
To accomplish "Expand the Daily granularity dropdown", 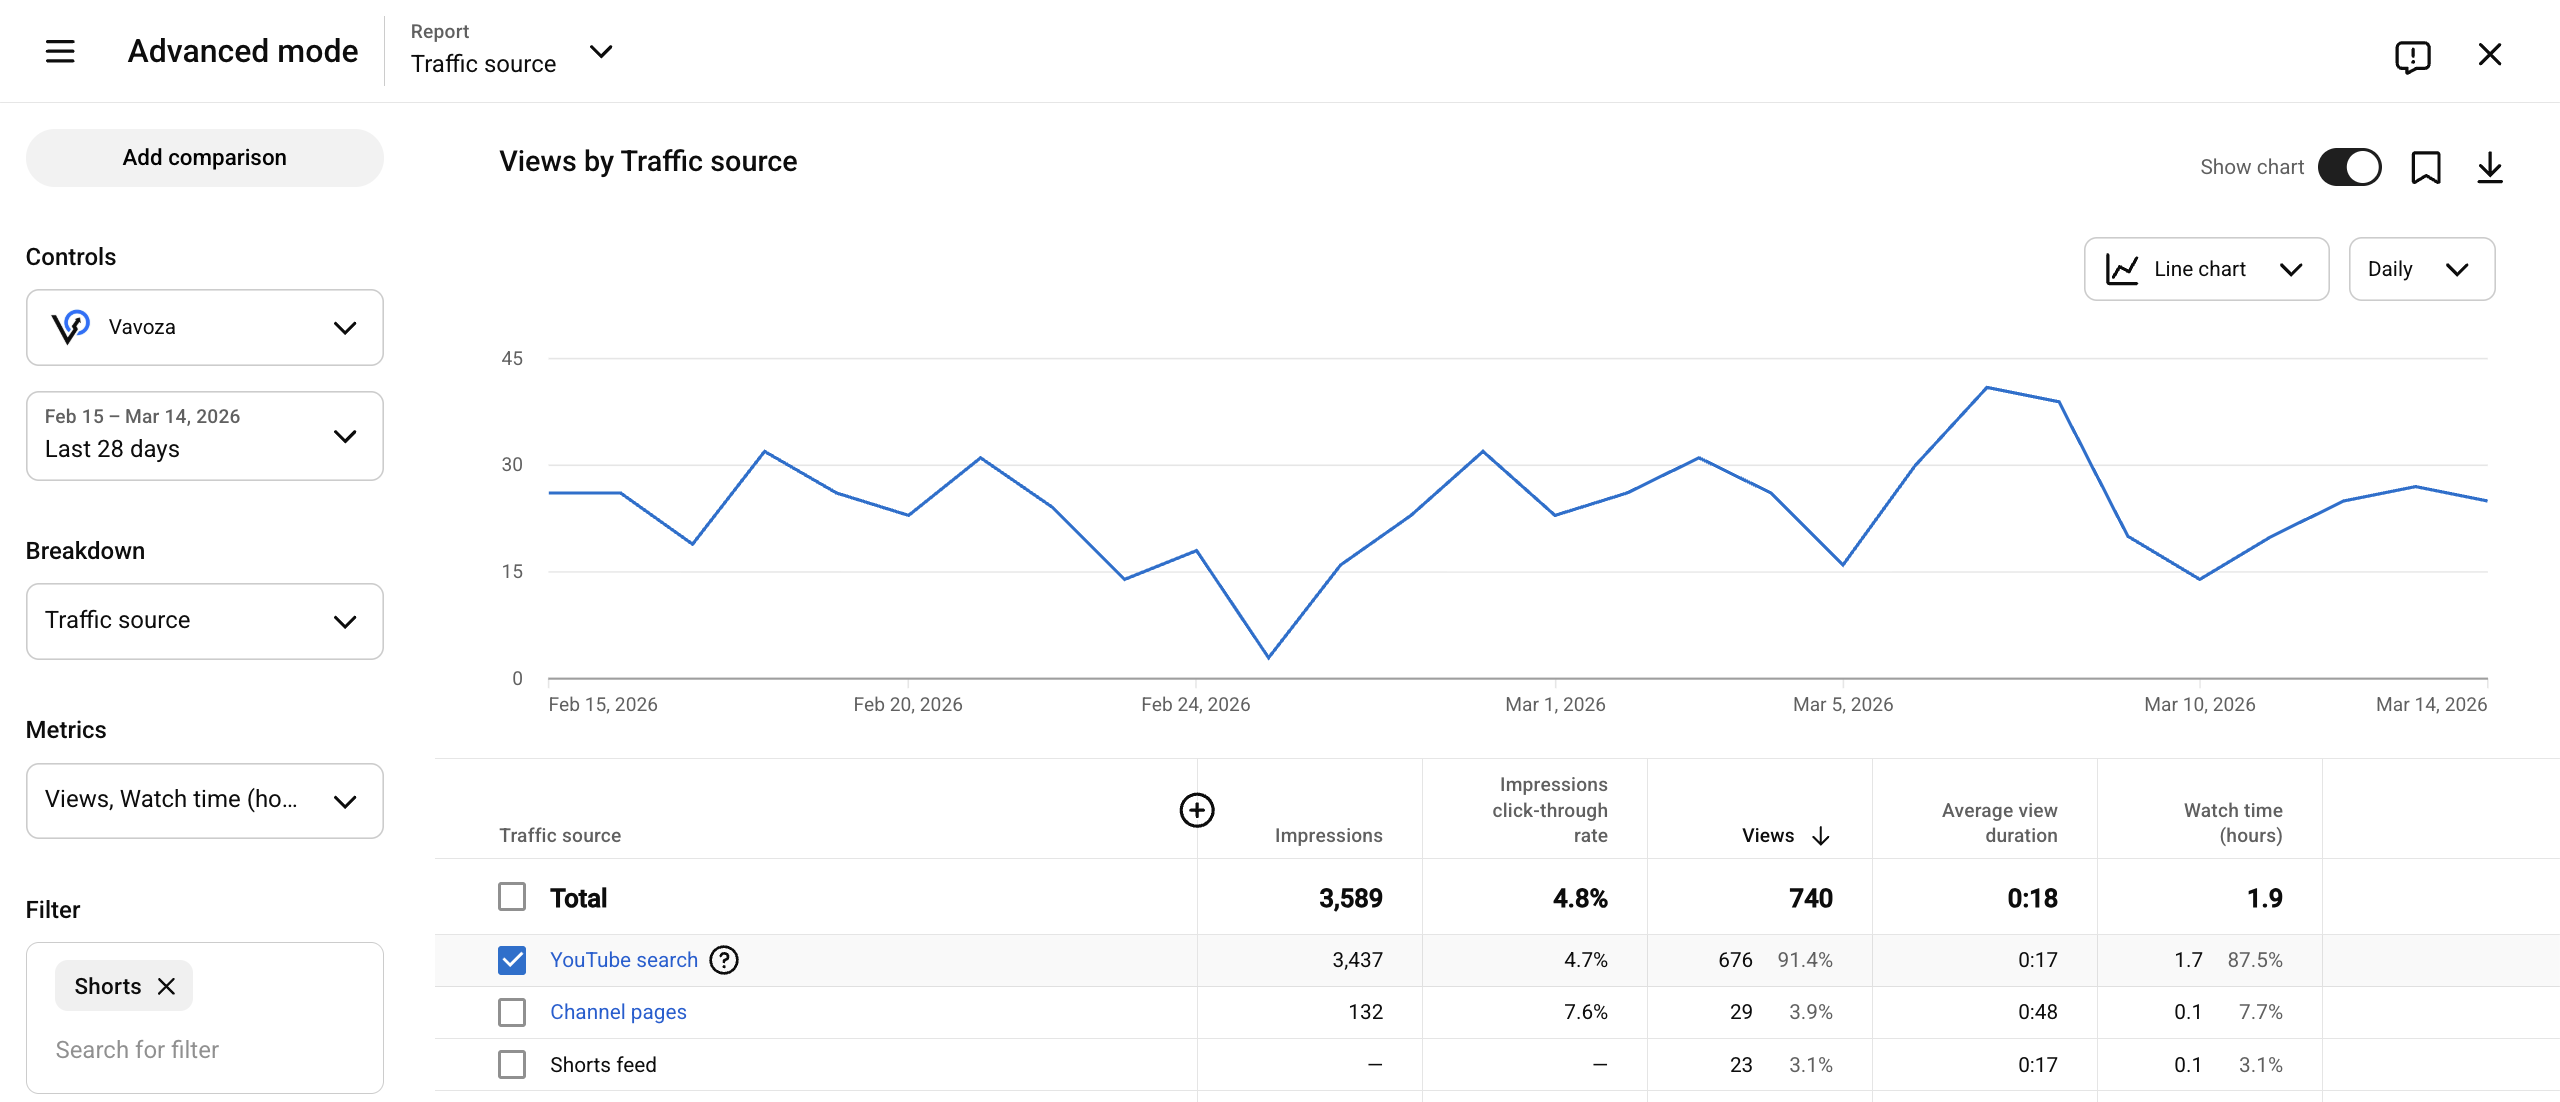I will point(2420,269).
